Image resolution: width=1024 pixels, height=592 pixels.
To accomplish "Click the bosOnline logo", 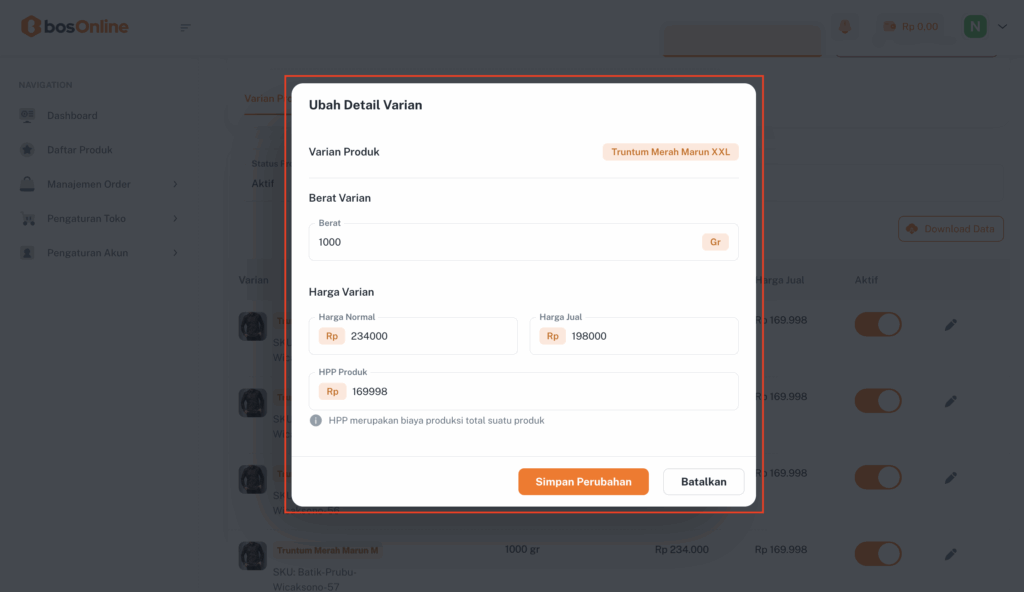I will pos(75,27).
